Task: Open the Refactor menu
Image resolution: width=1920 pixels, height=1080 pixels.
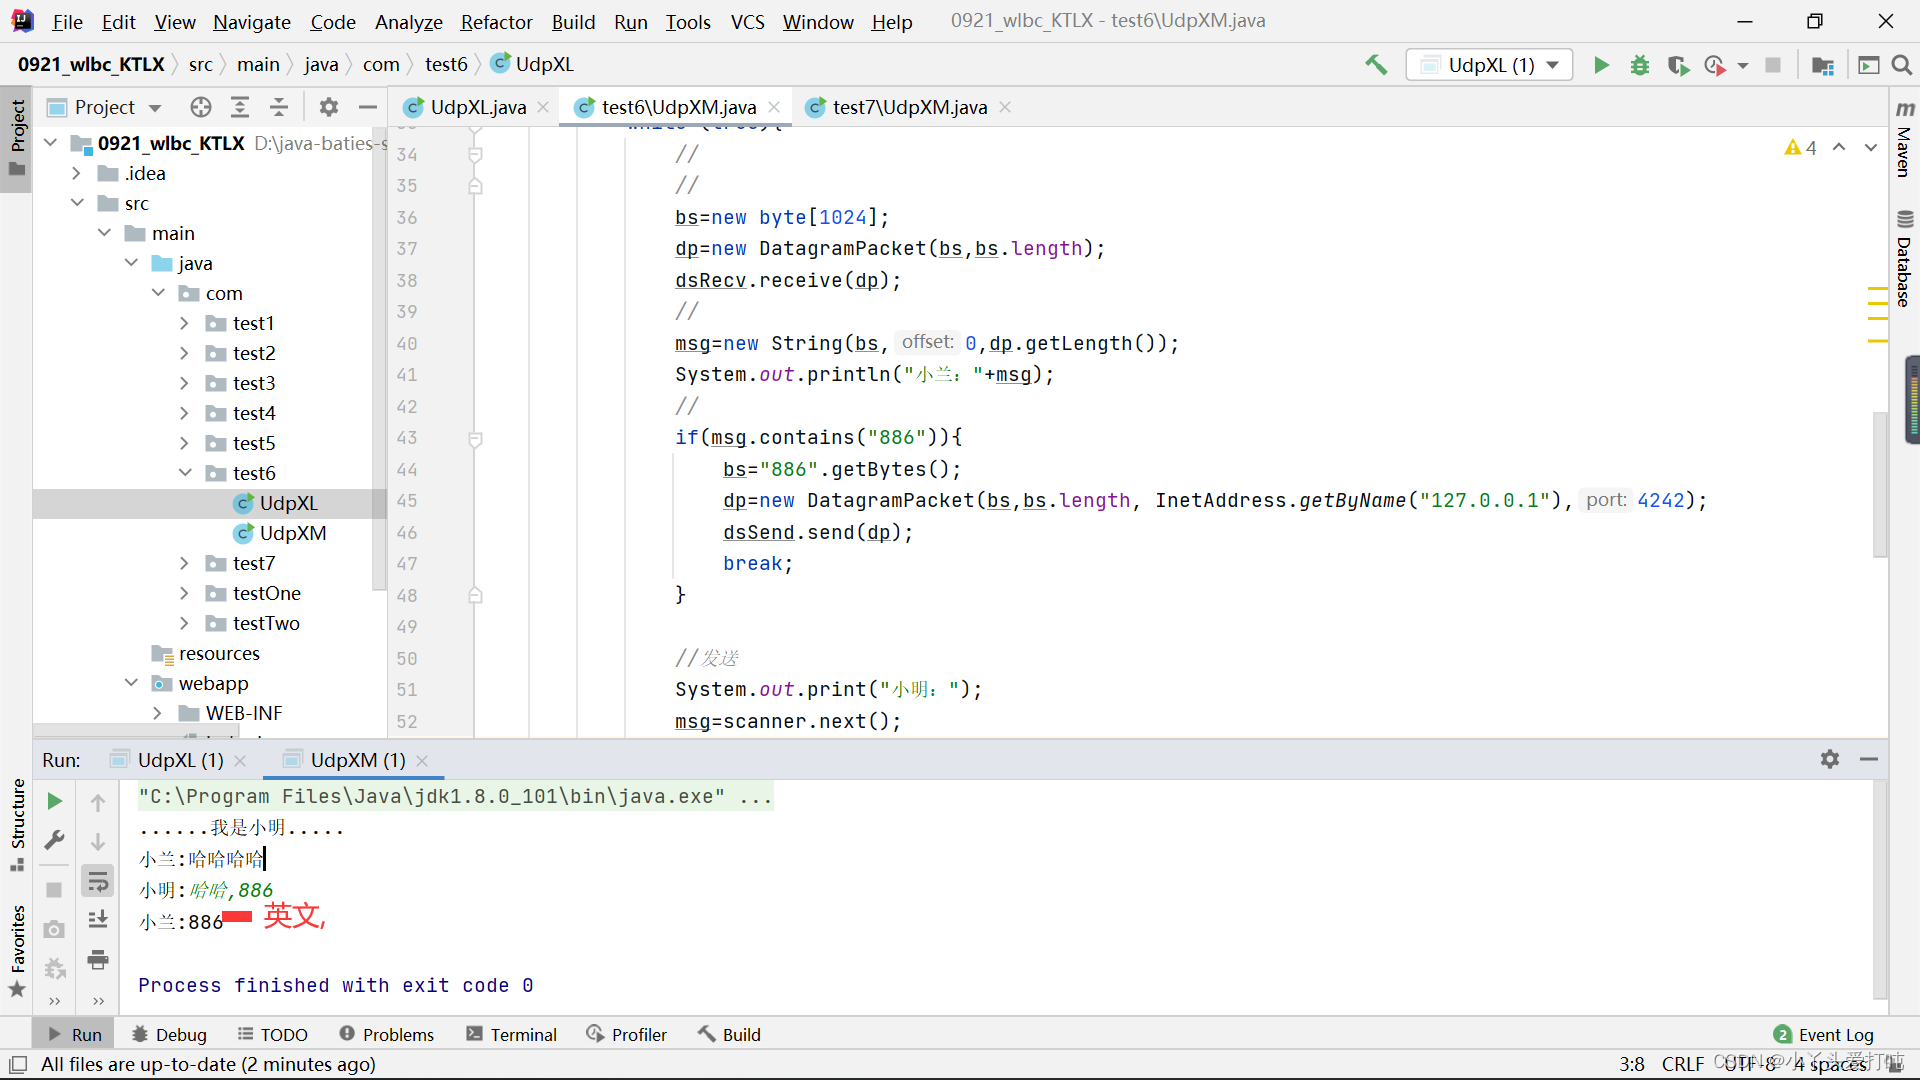Action: (496, 21)
